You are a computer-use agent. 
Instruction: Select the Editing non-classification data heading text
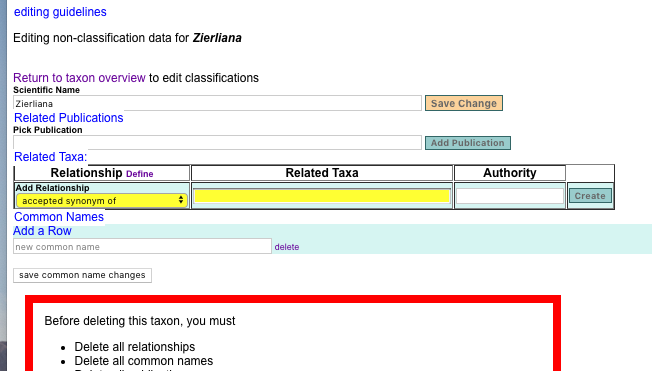[x=127, y=38]
